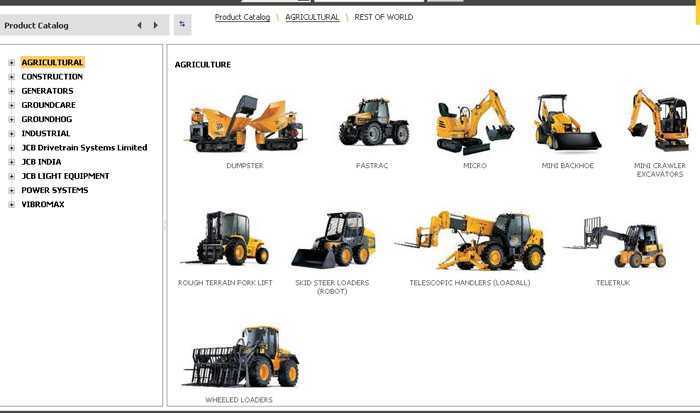Select POWER SYSTEMS in the tree
This screenshot has width=700, height=413.
54,190
